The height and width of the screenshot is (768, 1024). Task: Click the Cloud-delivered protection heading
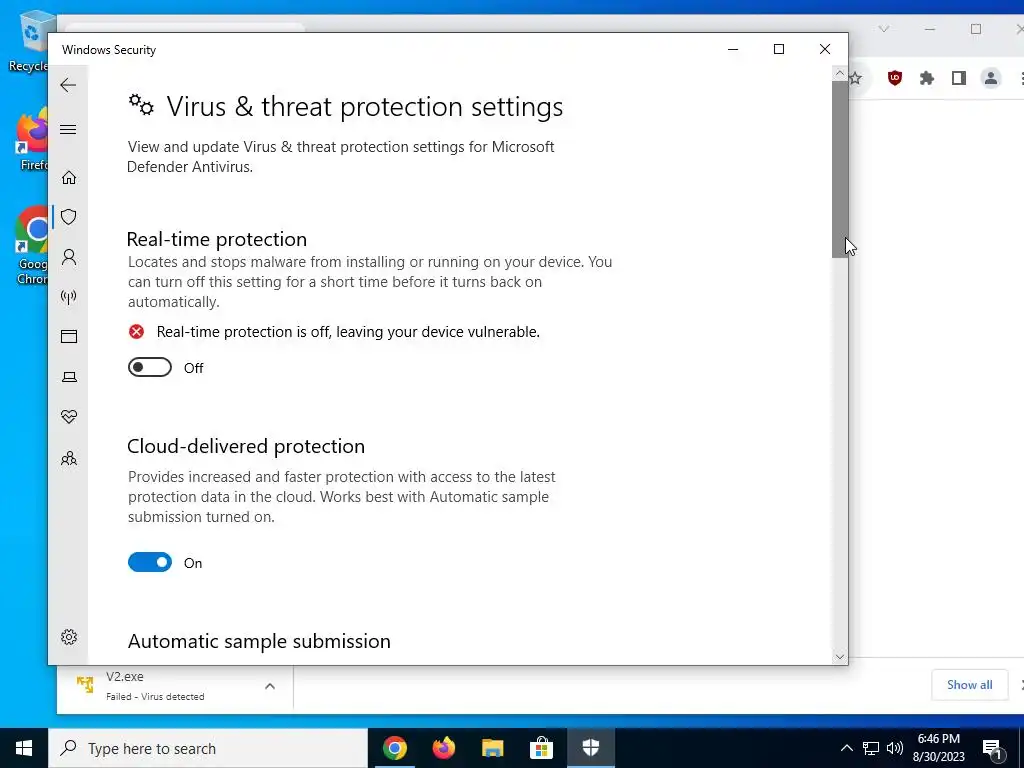point(246,446)
